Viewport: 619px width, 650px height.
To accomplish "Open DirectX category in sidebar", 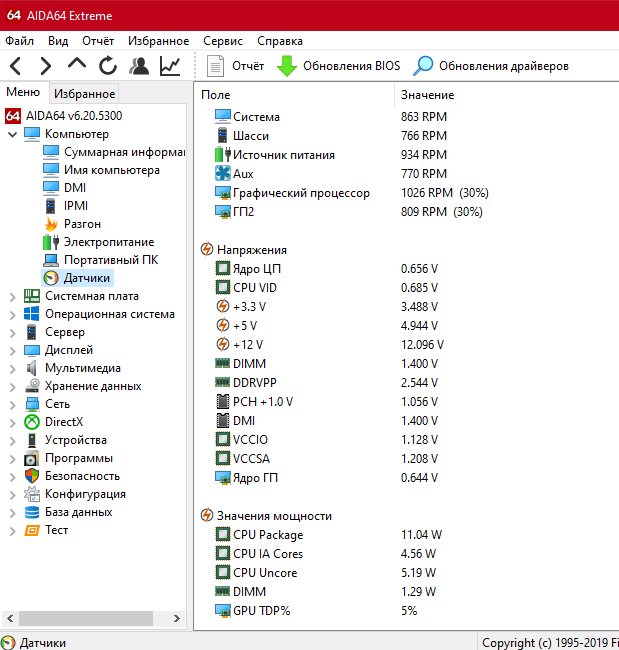I will tap(64, 422).
